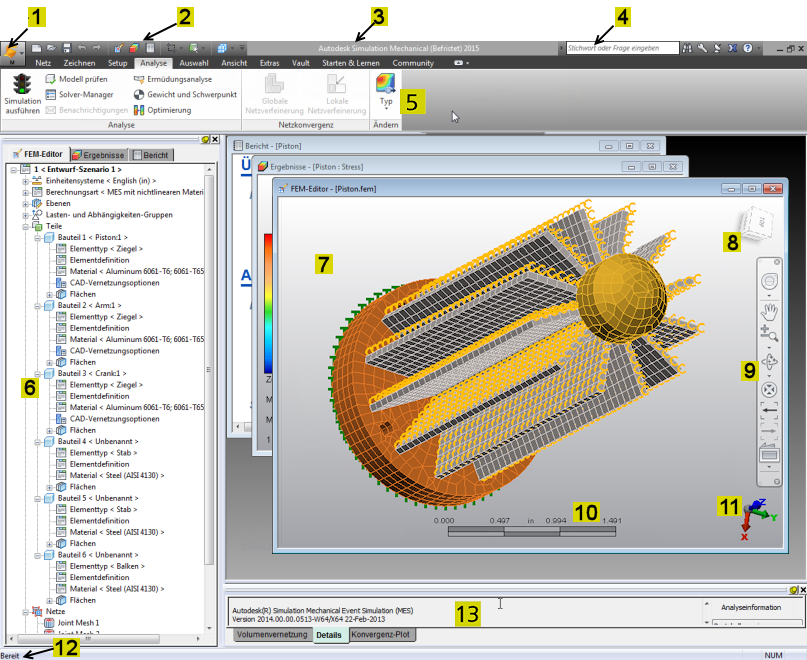Pin the browser panel with pin icon
The image size is (807, 660).
205,140
